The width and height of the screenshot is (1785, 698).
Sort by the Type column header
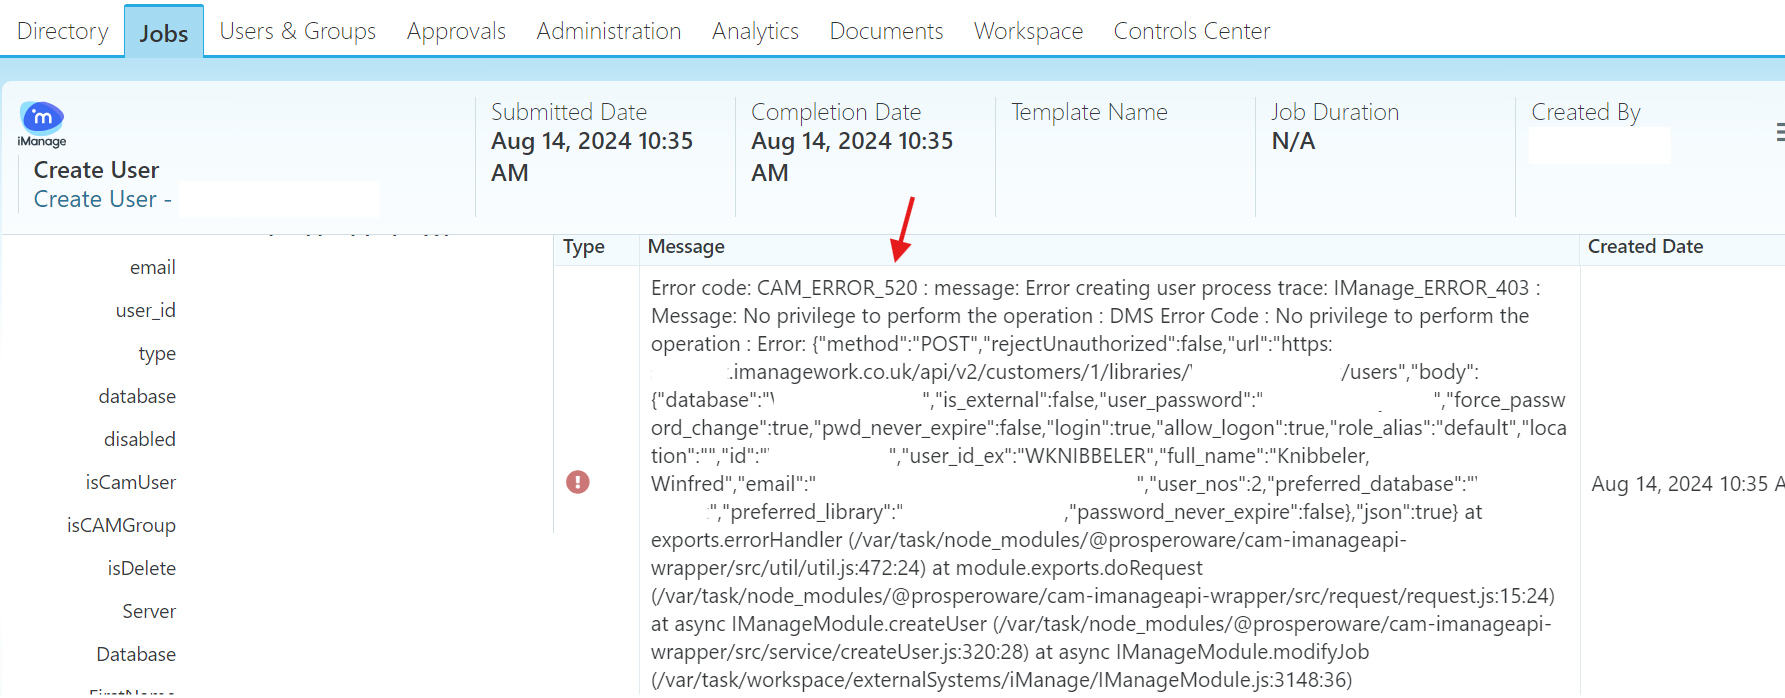[584, 247]
